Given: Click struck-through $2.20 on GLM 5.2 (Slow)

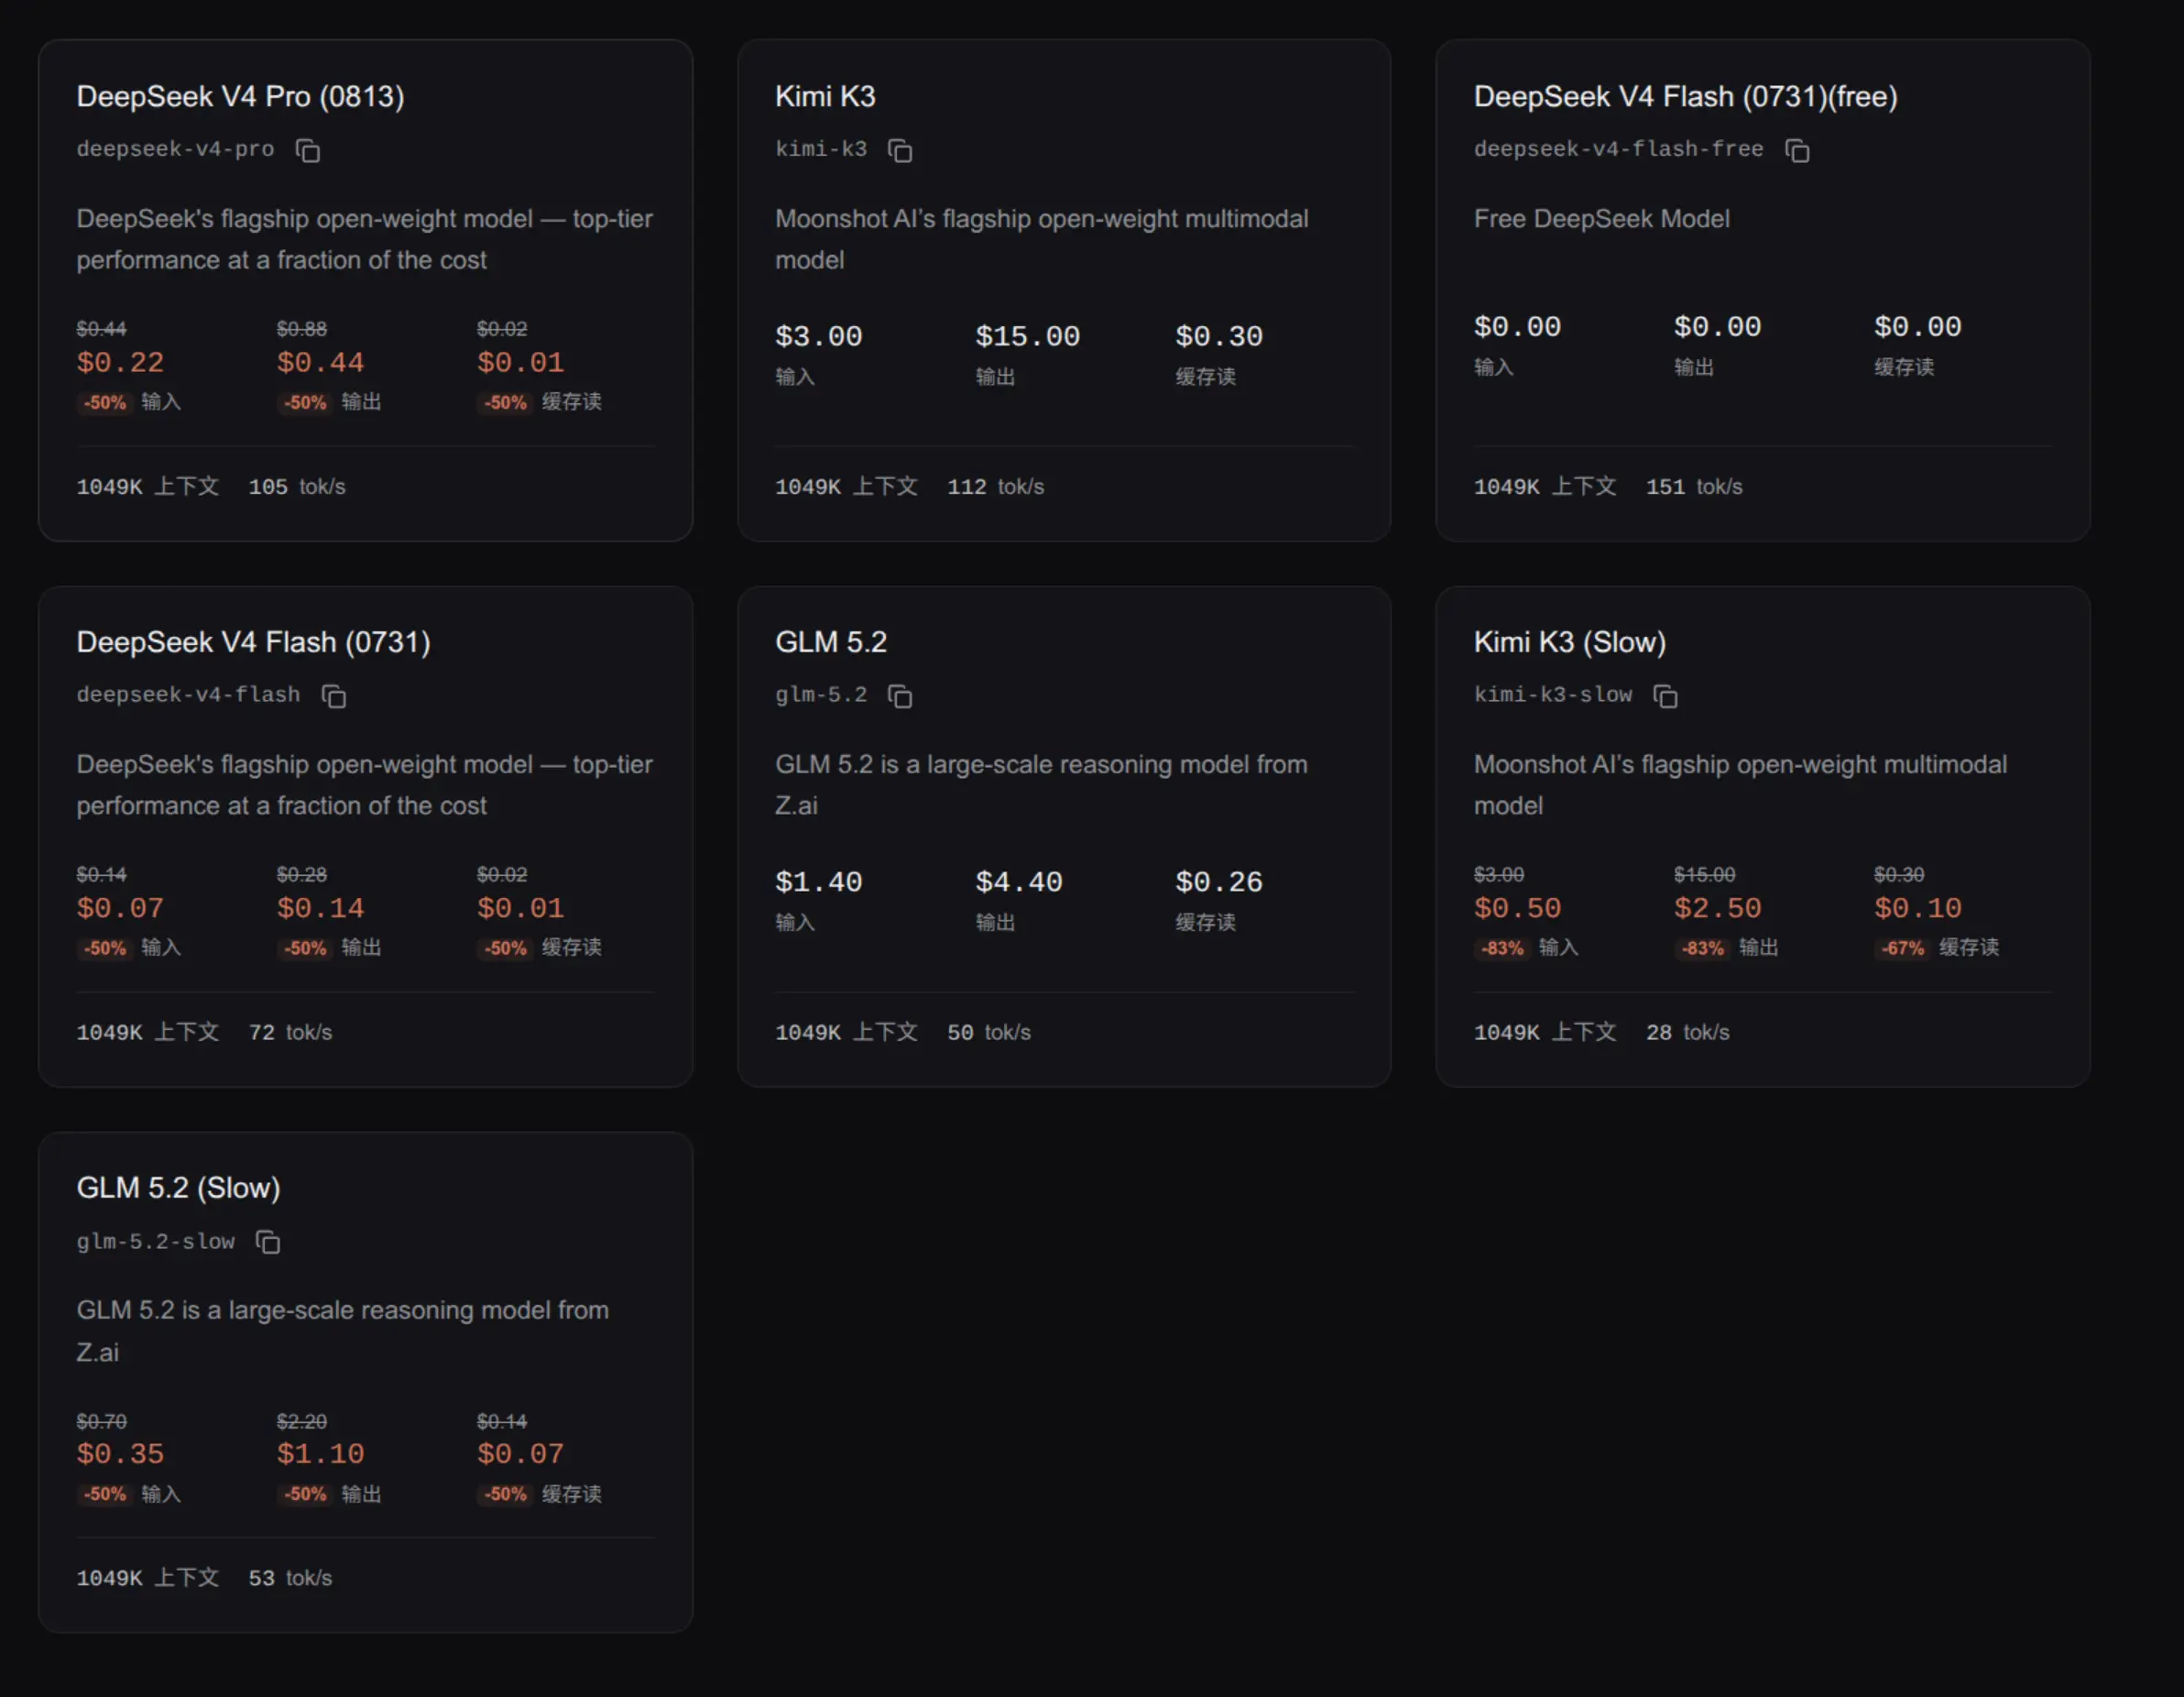Looking at the screenshot, I should click(x=302, y=1422).
